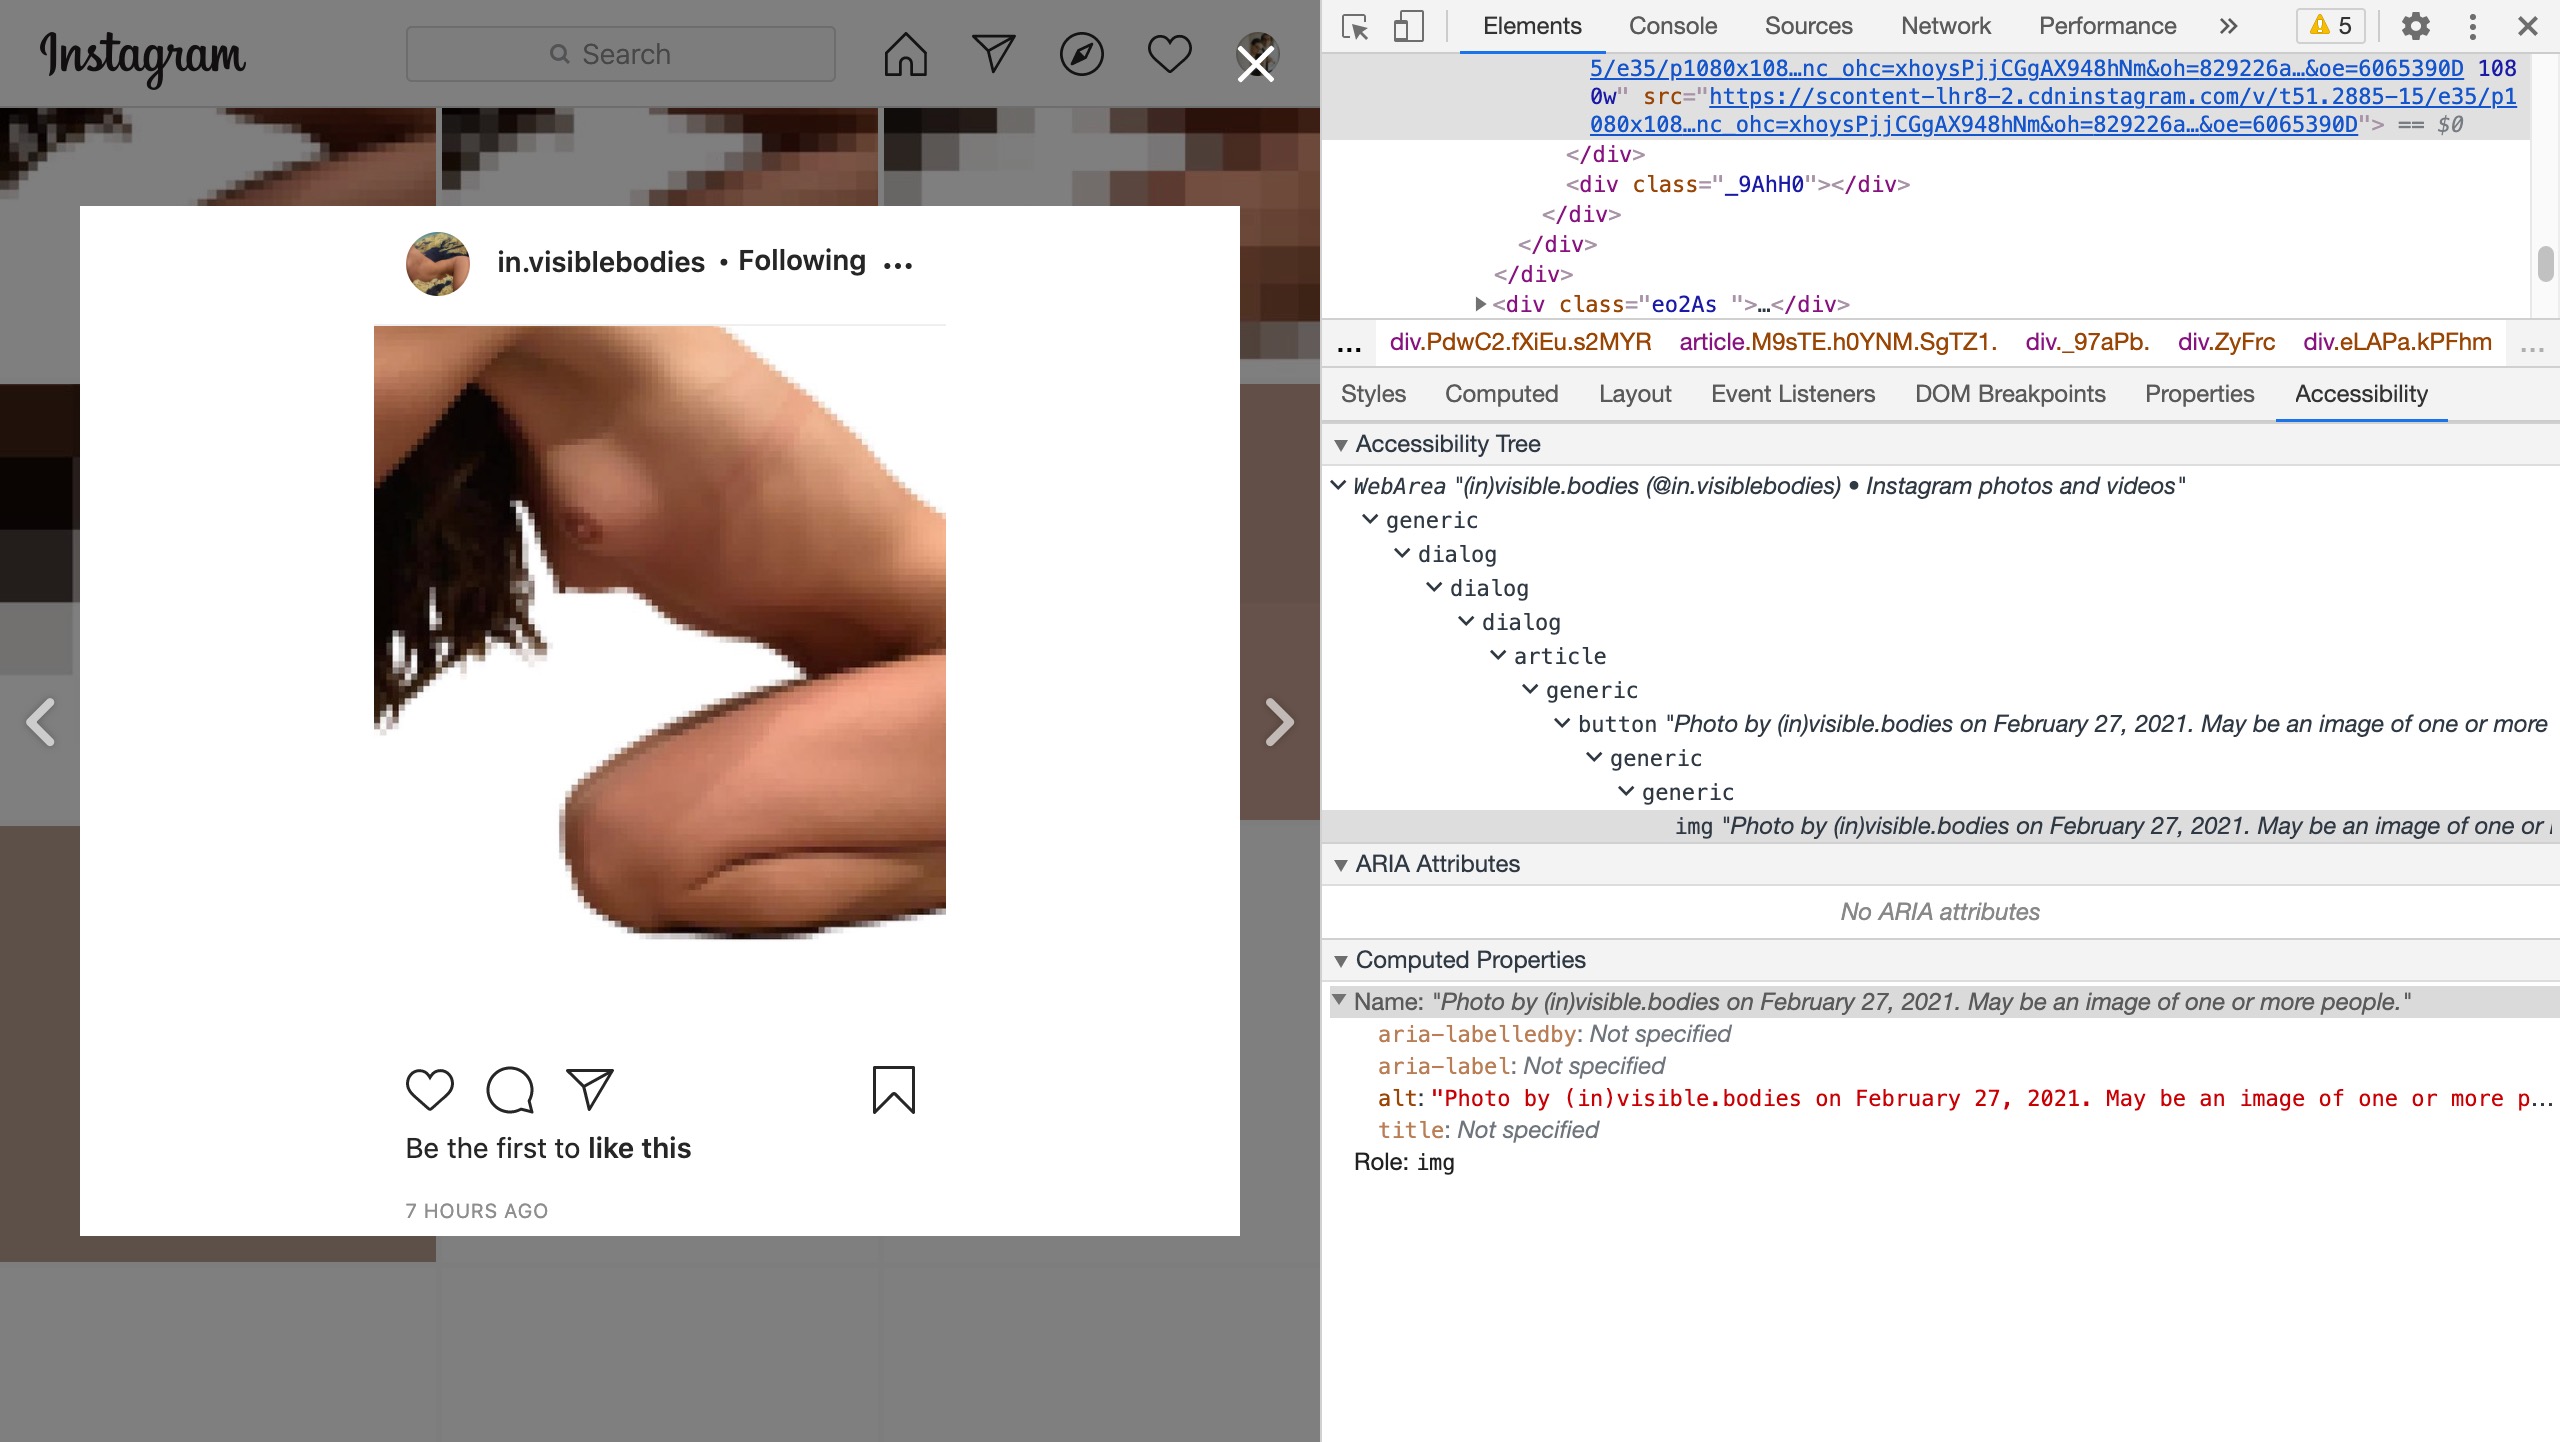
Task: Toggle device toolbar in DevTools
Action: pyautogui.click(x=1408, y=26)
